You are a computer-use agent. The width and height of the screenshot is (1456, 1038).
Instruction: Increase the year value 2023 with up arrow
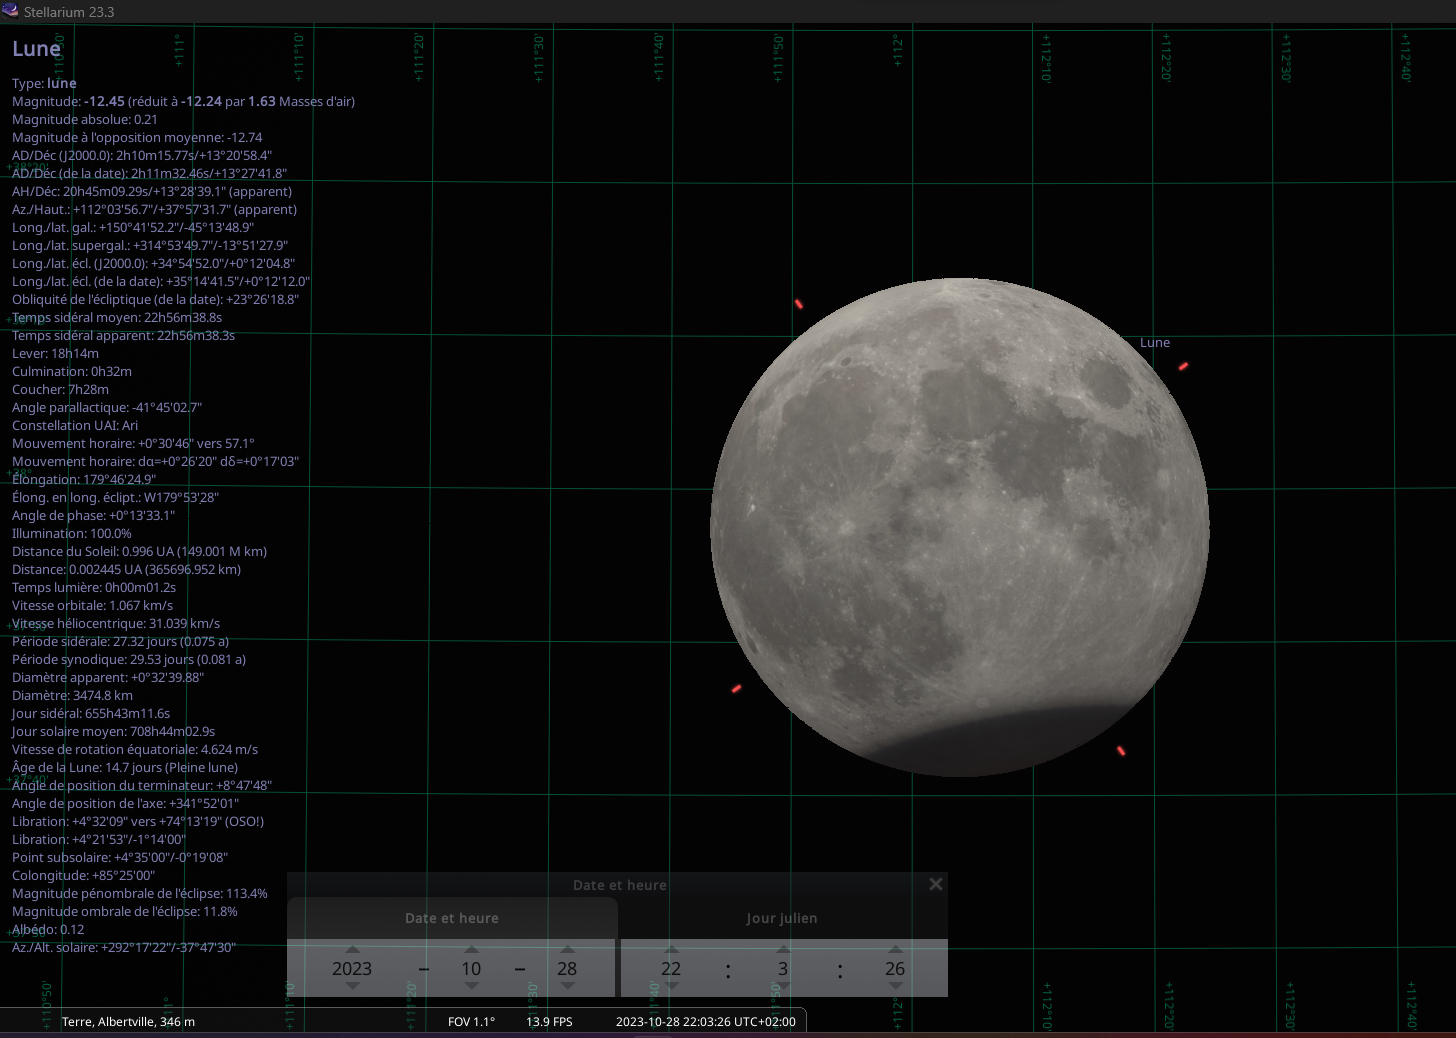[352, 949]
